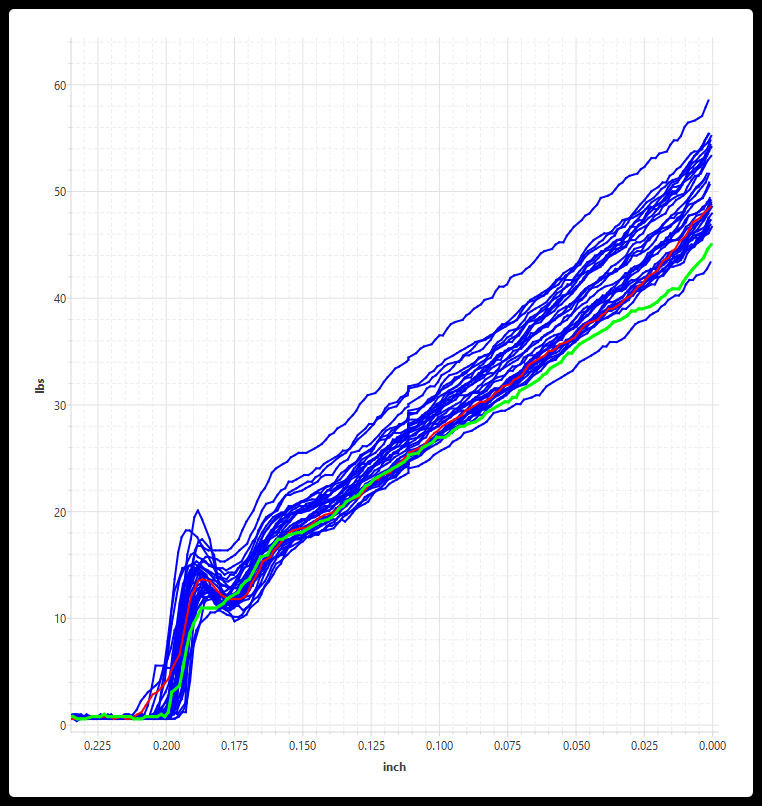Click the x-axis label 0.175

(x=234, y=746)
